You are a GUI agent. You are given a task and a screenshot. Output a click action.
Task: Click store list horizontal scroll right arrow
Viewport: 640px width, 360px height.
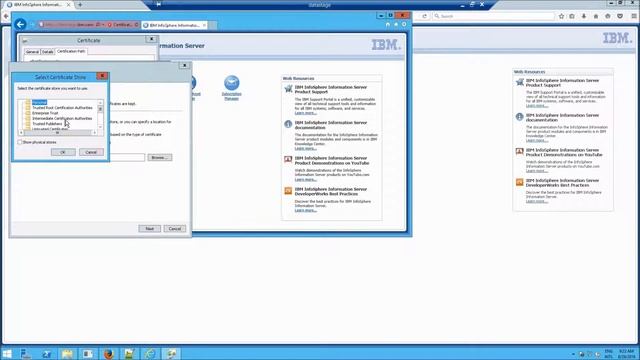point(95,133)
